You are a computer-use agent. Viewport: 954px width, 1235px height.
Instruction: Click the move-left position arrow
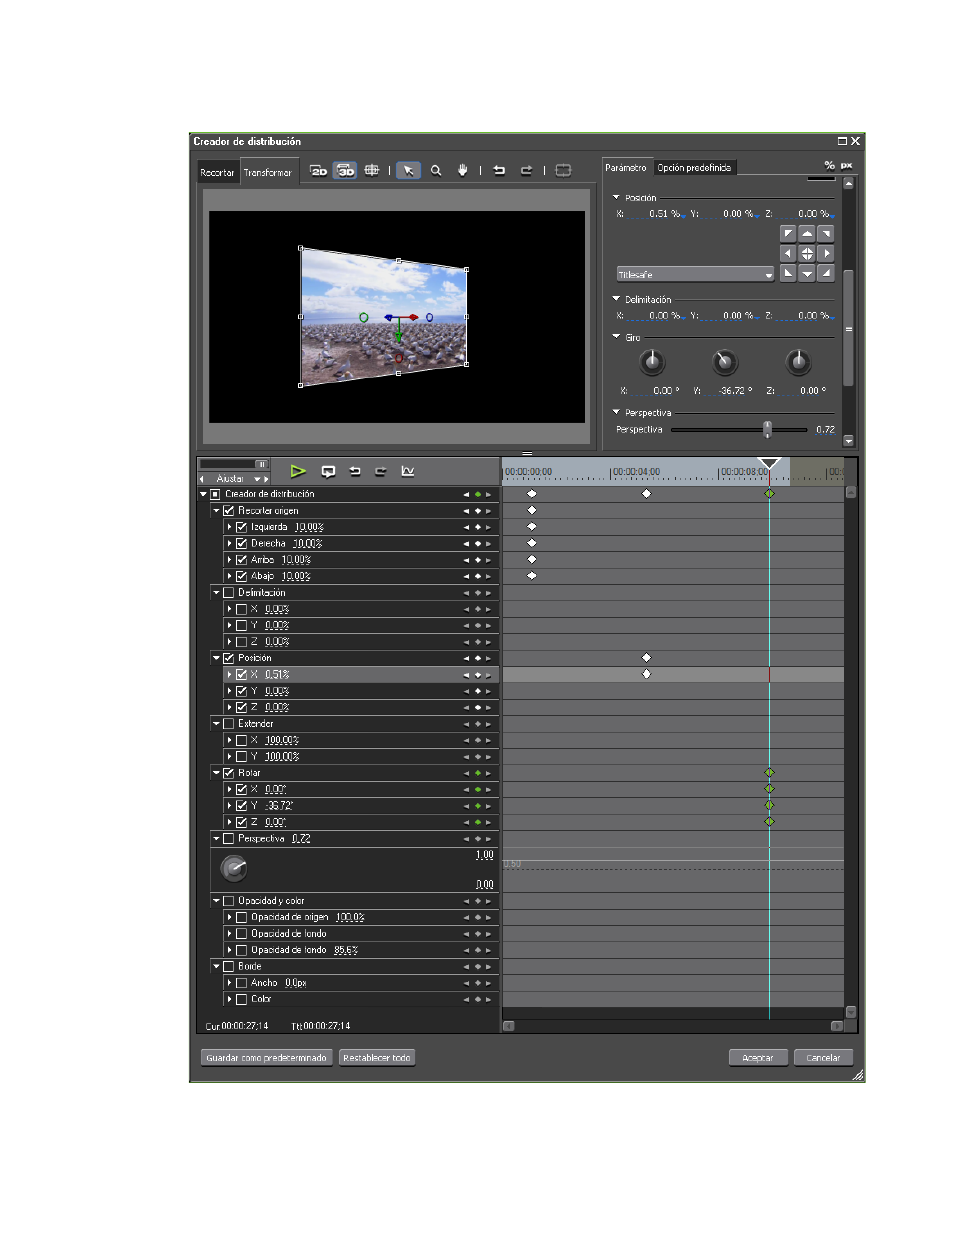click(788, 253)
